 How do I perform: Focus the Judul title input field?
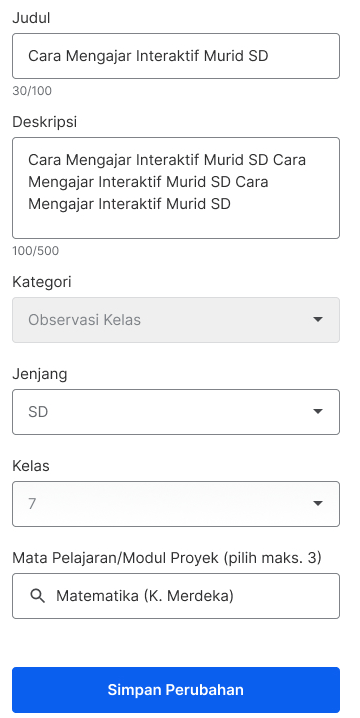point(176,56)
